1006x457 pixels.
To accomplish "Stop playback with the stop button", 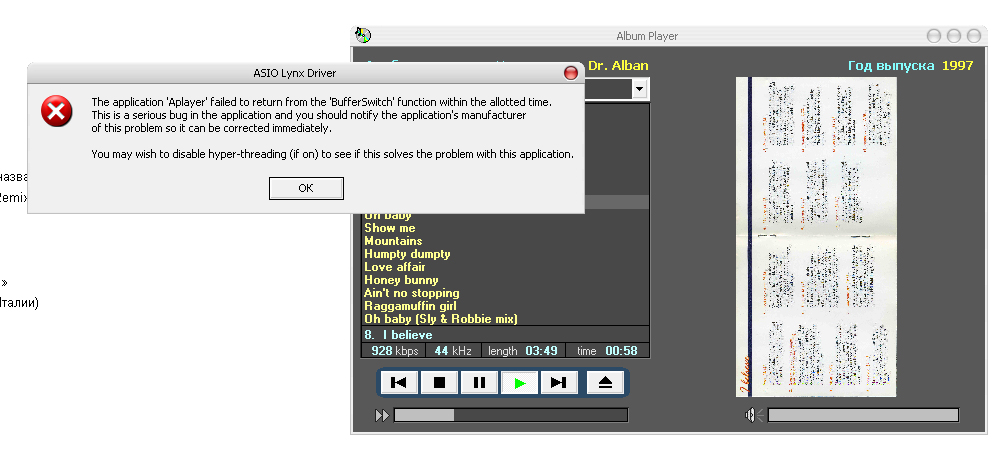I will 439,383.
